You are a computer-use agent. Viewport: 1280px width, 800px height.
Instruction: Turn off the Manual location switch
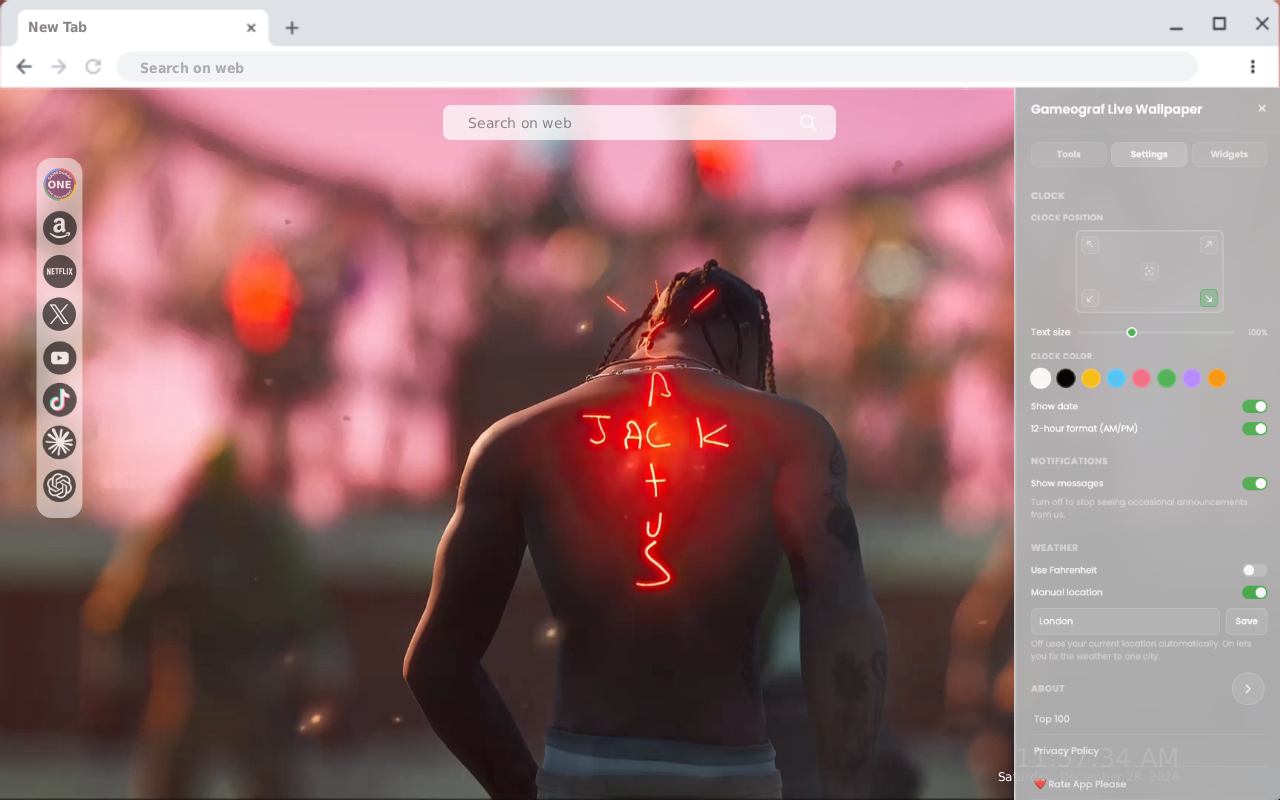point(1254,592)
